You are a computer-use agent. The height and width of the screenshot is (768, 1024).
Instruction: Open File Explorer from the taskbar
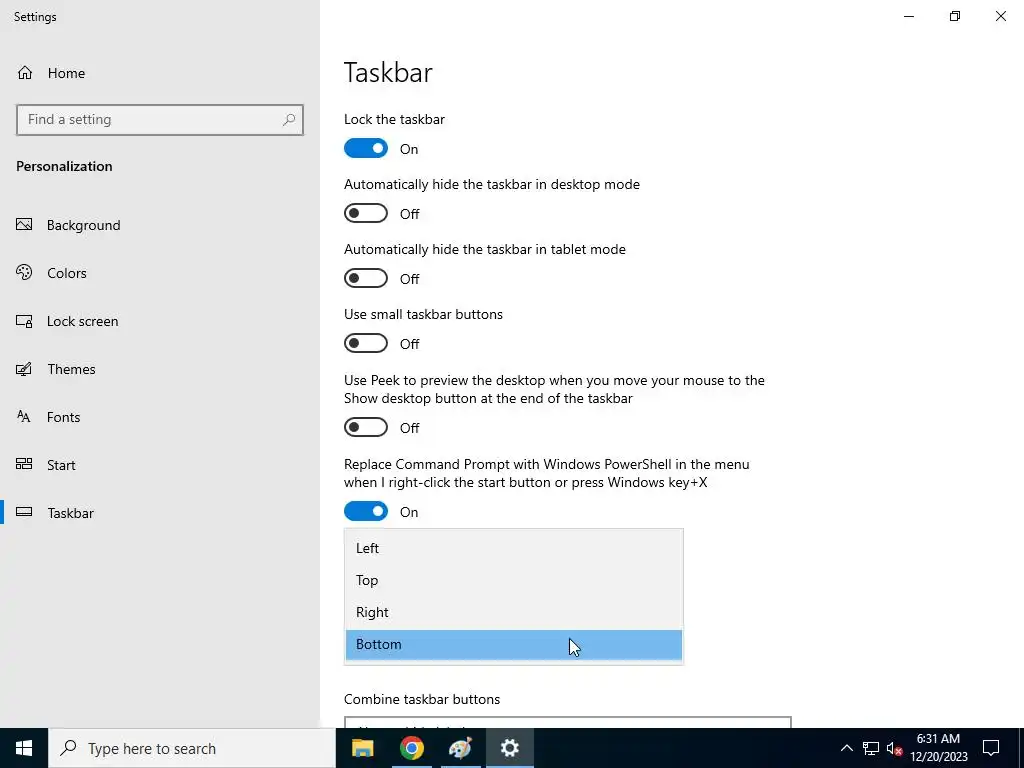(x=362, y=748)
